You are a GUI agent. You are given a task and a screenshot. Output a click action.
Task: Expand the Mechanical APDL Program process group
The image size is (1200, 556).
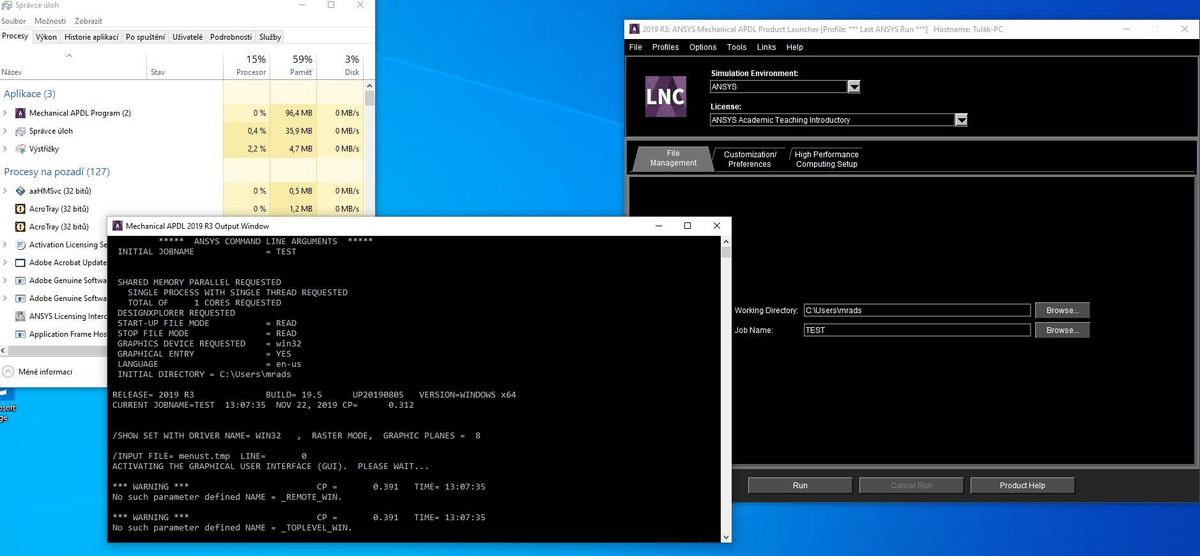(6, 113)
